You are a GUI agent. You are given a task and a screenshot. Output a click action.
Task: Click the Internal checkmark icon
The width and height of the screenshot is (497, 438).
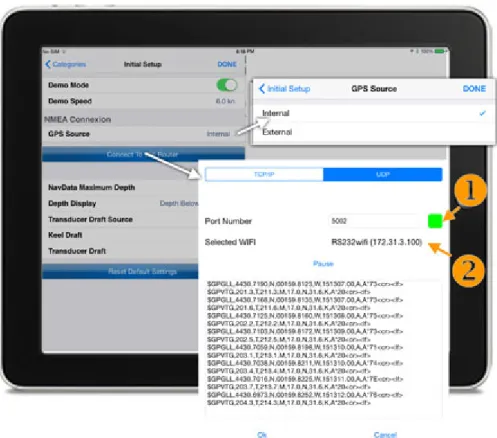[x=482, y=113]
